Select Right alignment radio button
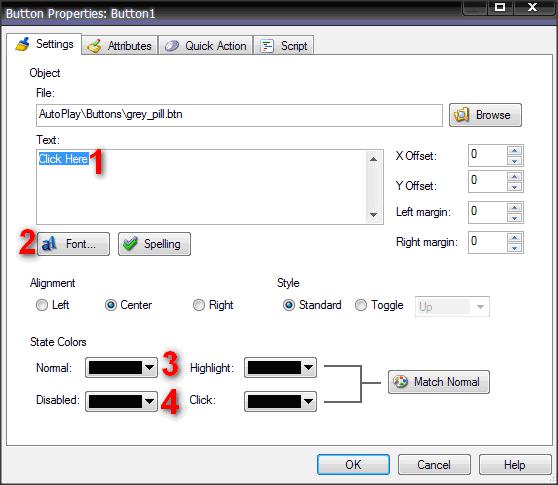This screenshot has width=558, height=485. coord(199,305)
